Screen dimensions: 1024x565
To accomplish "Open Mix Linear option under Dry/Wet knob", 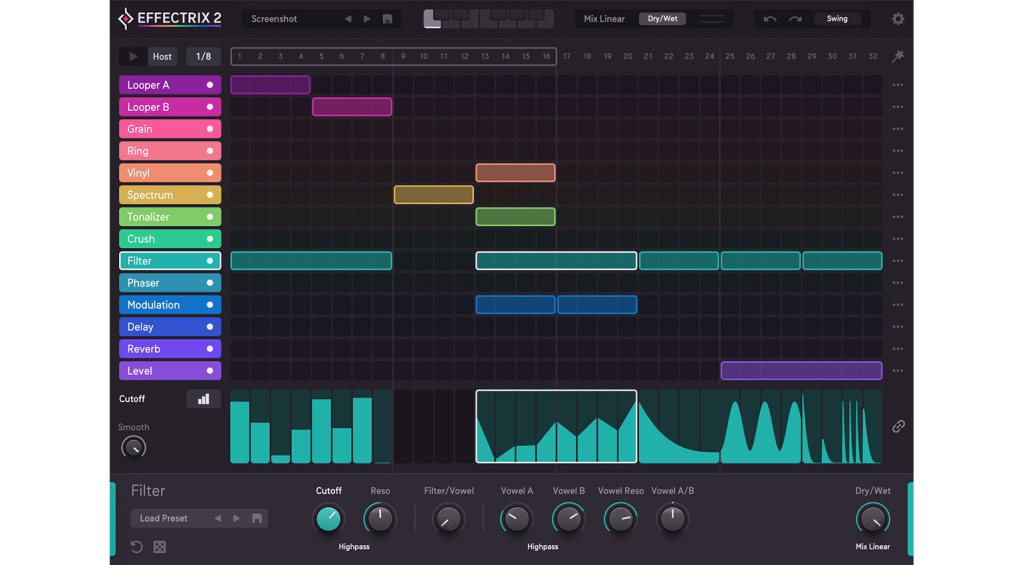I will coord(872,547).
